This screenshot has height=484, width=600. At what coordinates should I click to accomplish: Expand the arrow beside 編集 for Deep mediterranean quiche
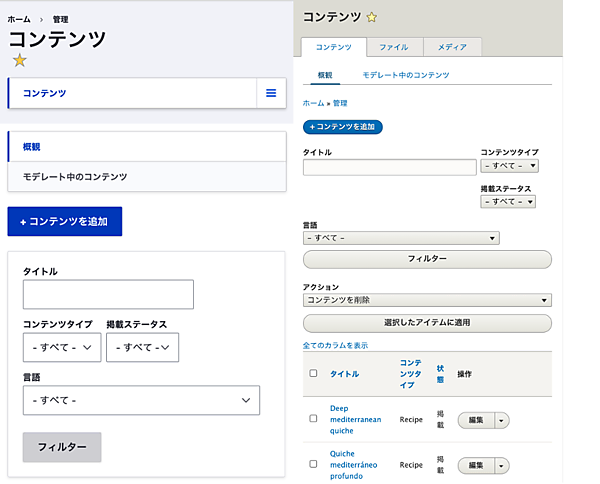(x=501, y=421)
